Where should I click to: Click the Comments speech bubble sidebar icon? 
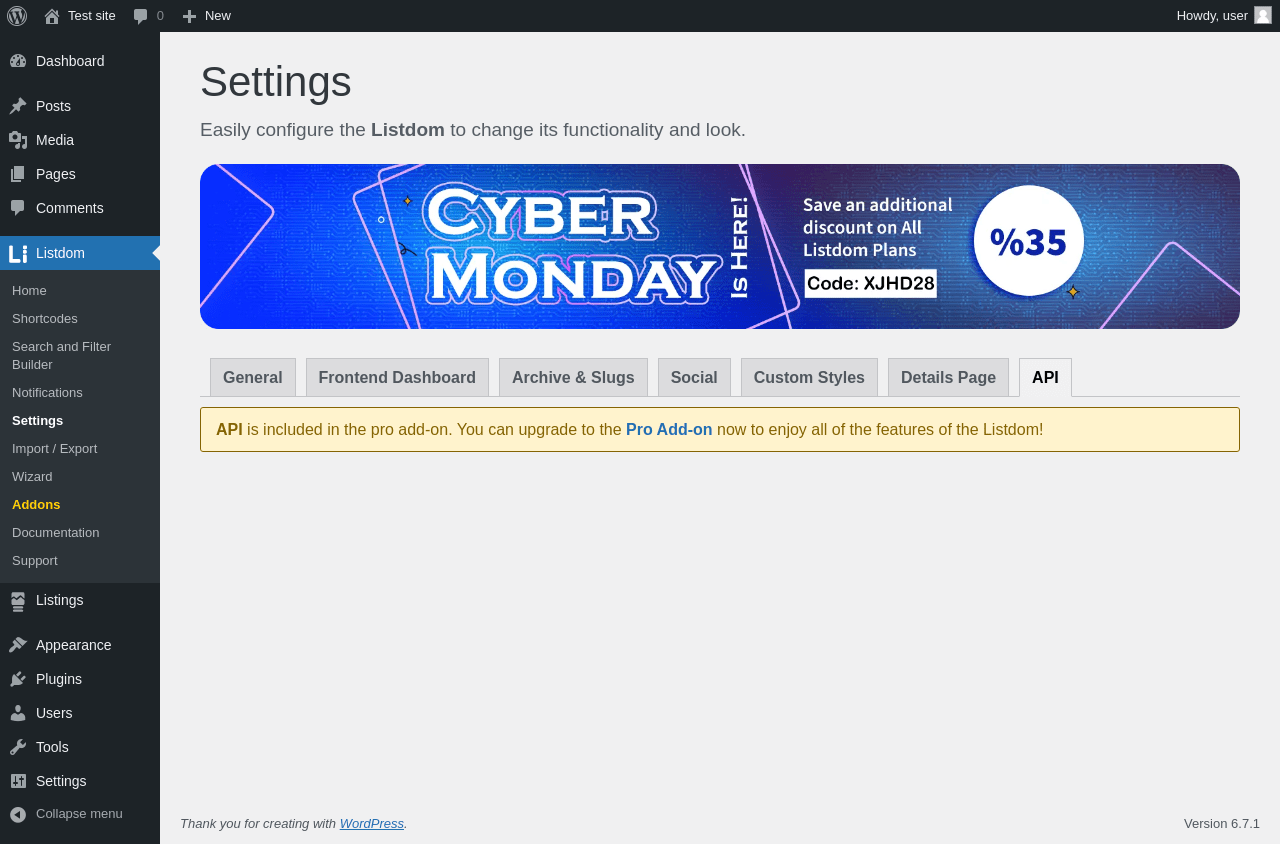point(18,208)
